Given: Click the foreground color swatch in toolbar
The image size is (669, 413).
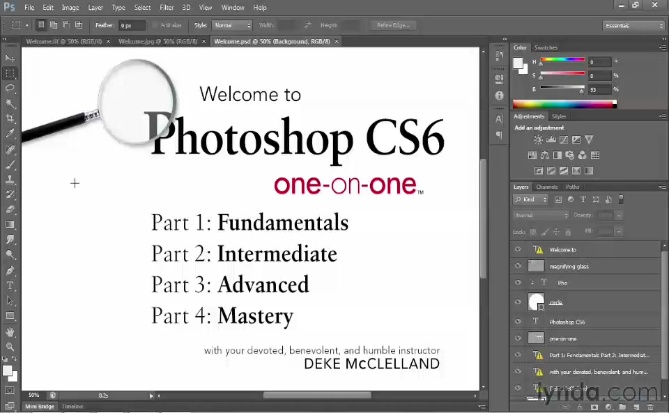Looking at the screenshot, I should [x=8, y=371].
